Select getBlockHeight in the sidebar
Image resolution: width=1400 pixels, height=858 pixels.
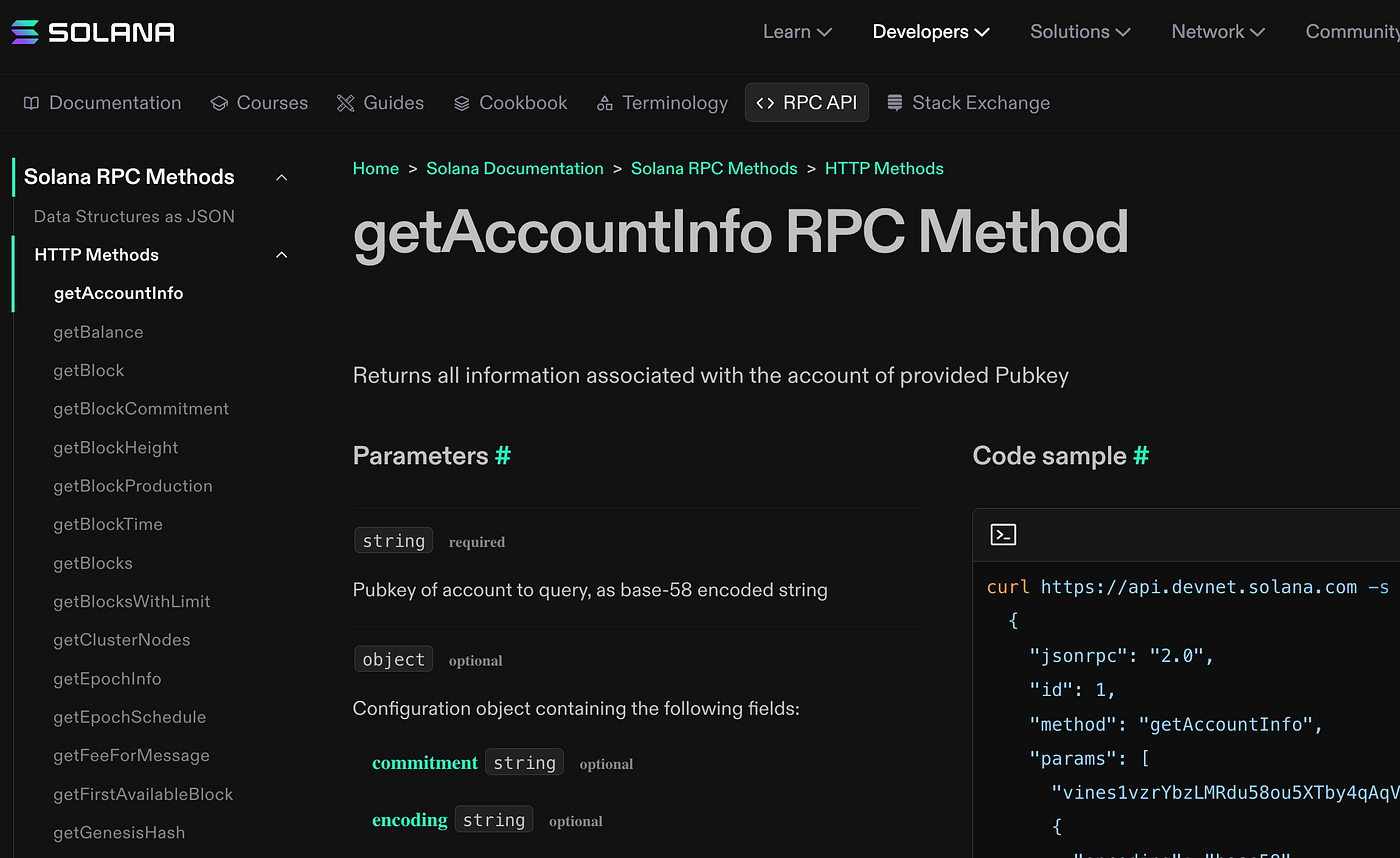click(116, 448)
